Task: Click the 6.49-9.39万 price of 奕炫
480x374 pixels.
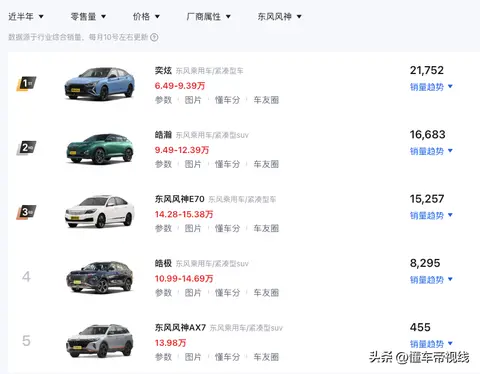Action: (x=180, y=86)
